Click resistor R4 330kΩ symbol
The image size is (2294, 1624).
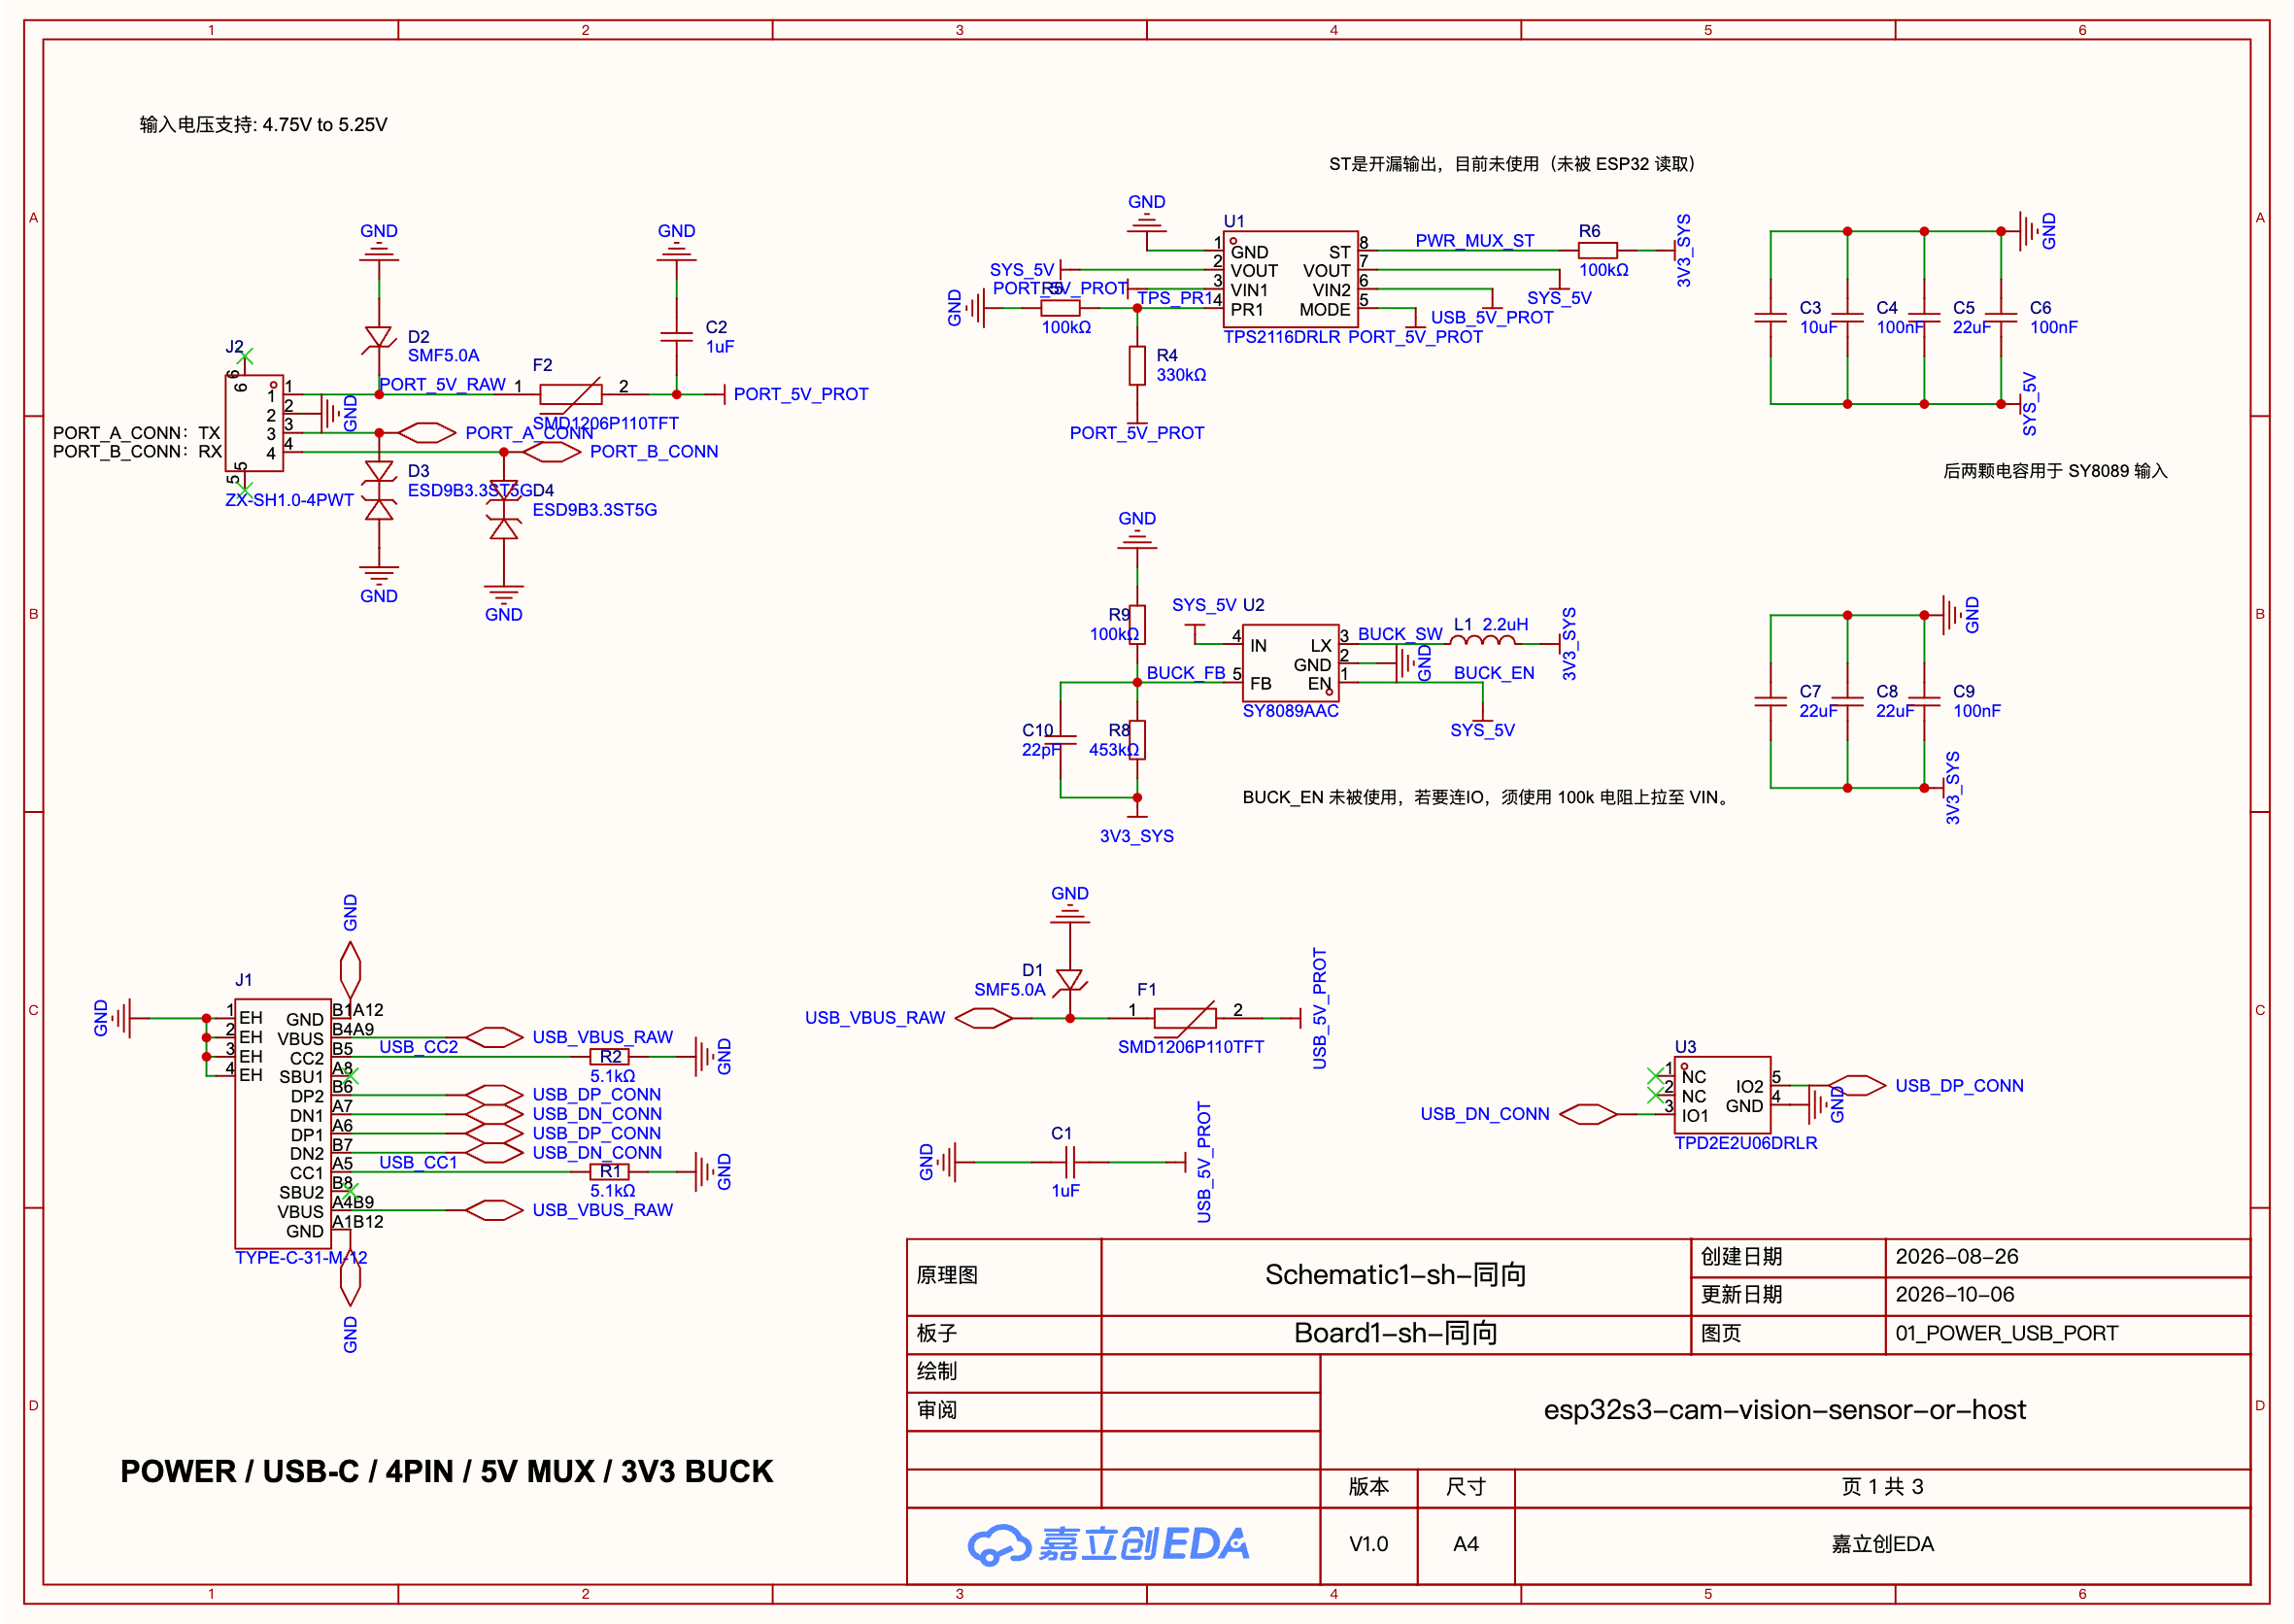1137,366
